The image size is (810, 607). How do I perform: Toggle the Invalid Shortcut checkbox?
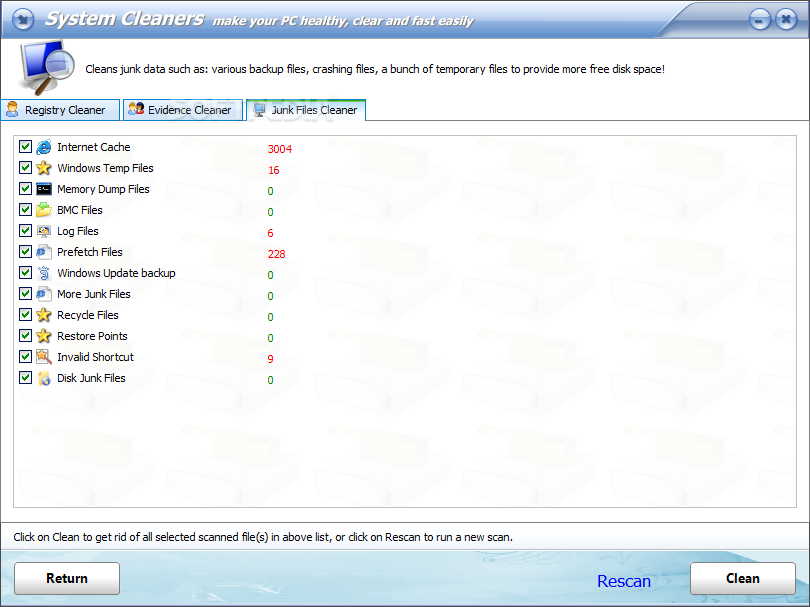pyautogui.click(x=25, y=356)
